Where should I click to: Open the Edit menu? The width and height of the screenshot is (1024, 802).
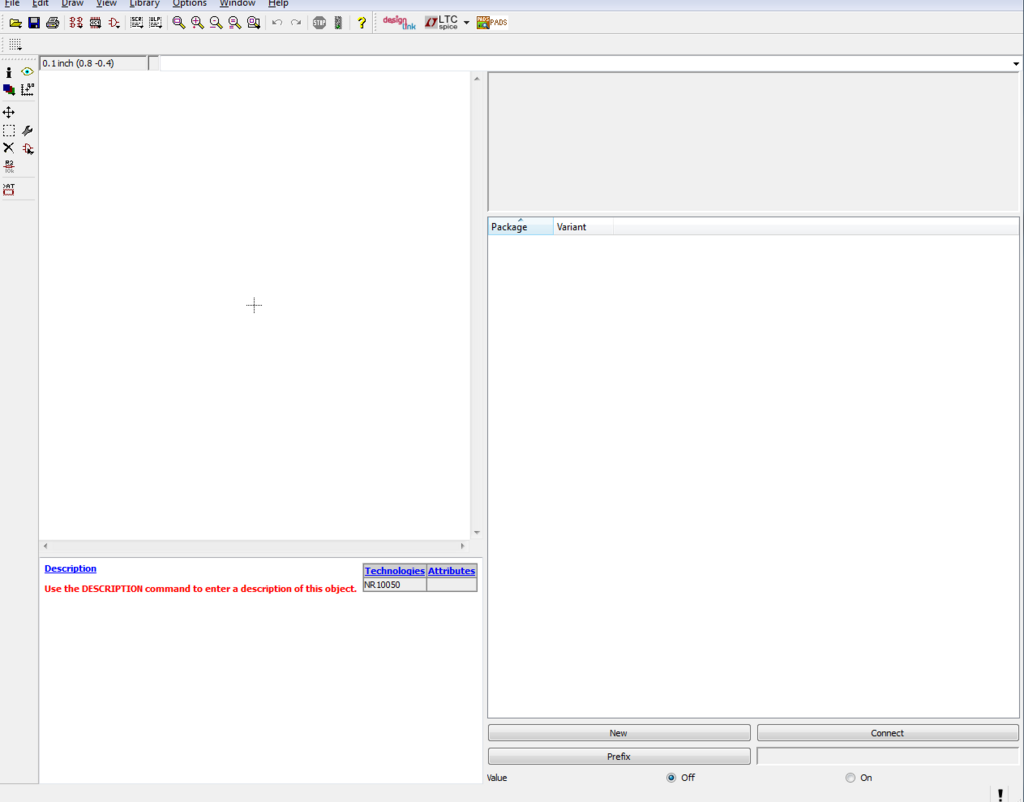tap(40, 3)
